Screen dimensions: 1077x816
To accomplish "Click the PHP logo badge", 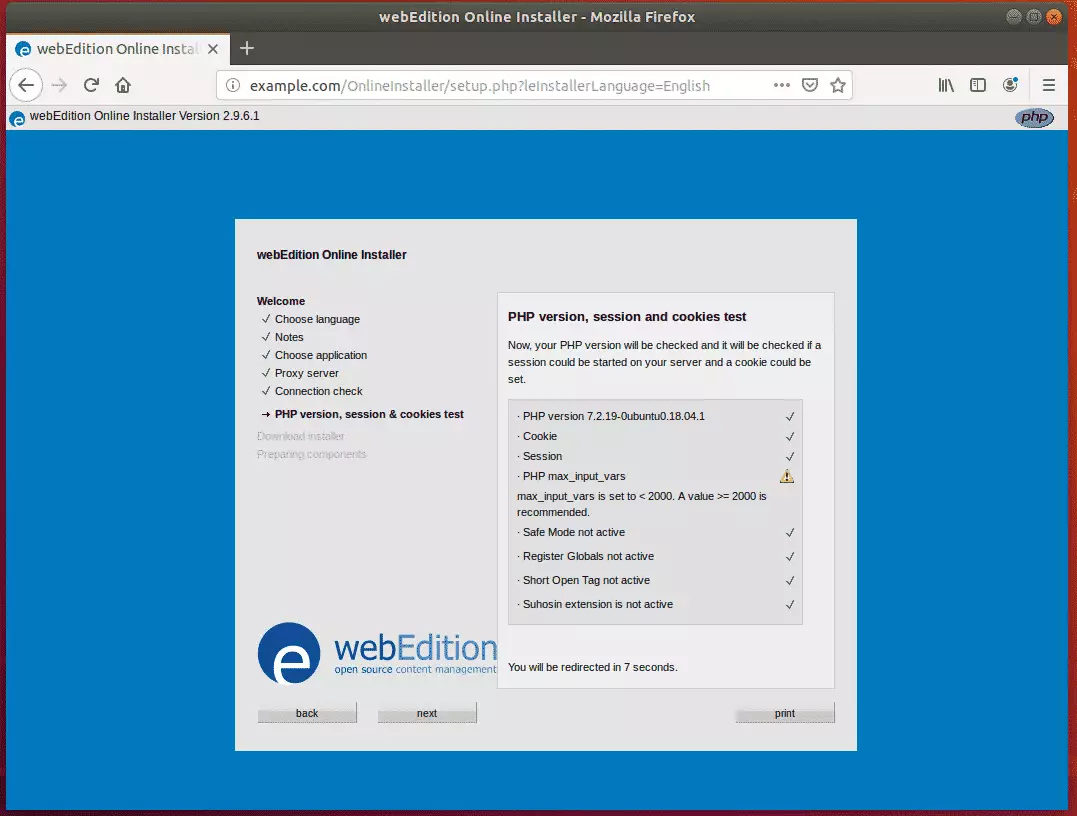I will (1034, 117).
